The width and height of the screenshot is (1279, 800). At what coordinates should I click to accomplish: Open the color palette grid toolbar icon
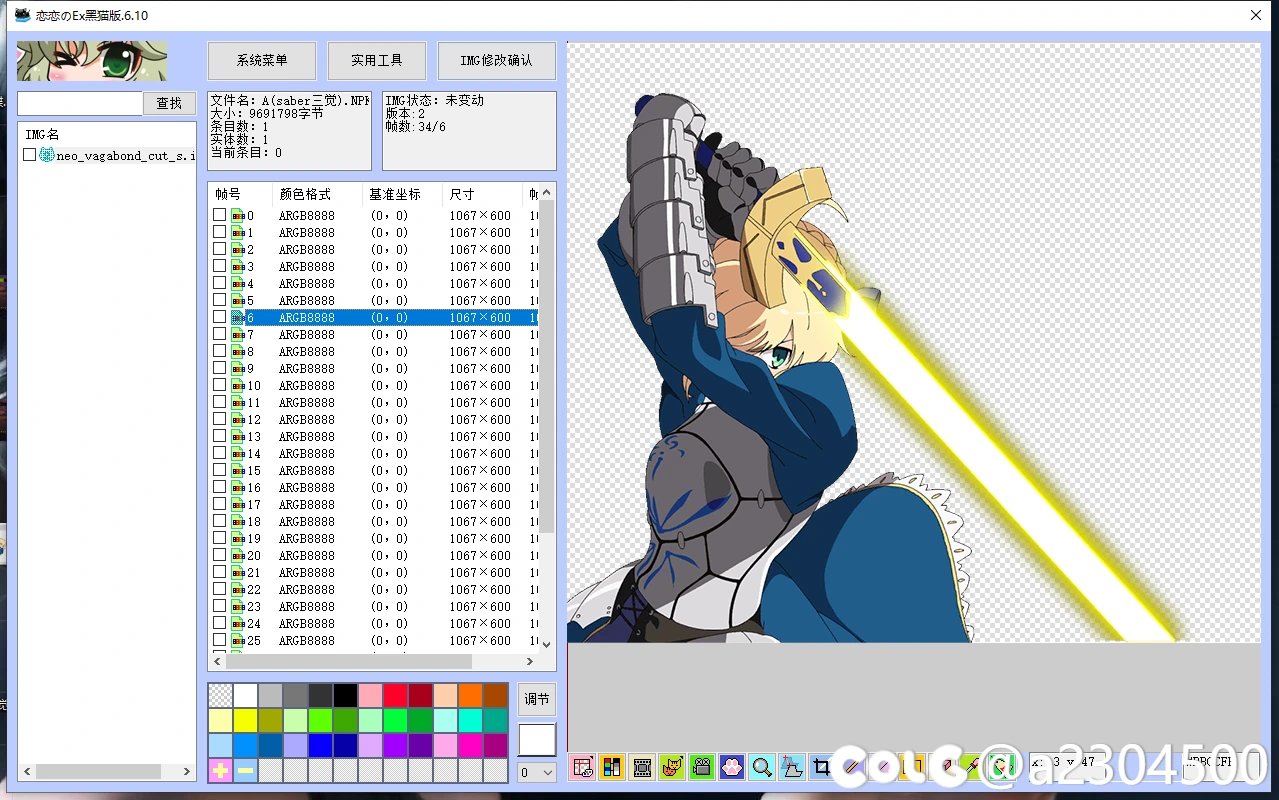(x=612, y=767)
